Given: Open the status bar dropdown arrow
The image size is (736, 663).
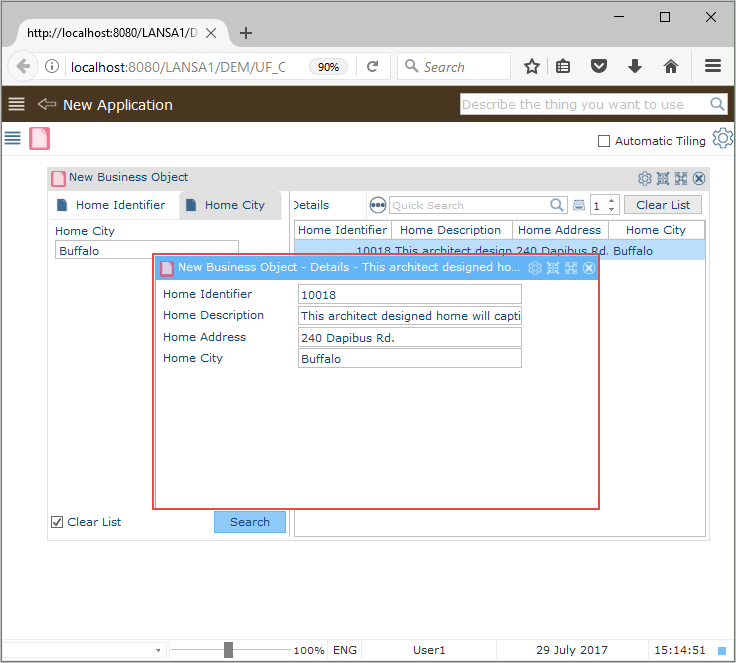Looking at the screenshot, I should click(158, 650).
